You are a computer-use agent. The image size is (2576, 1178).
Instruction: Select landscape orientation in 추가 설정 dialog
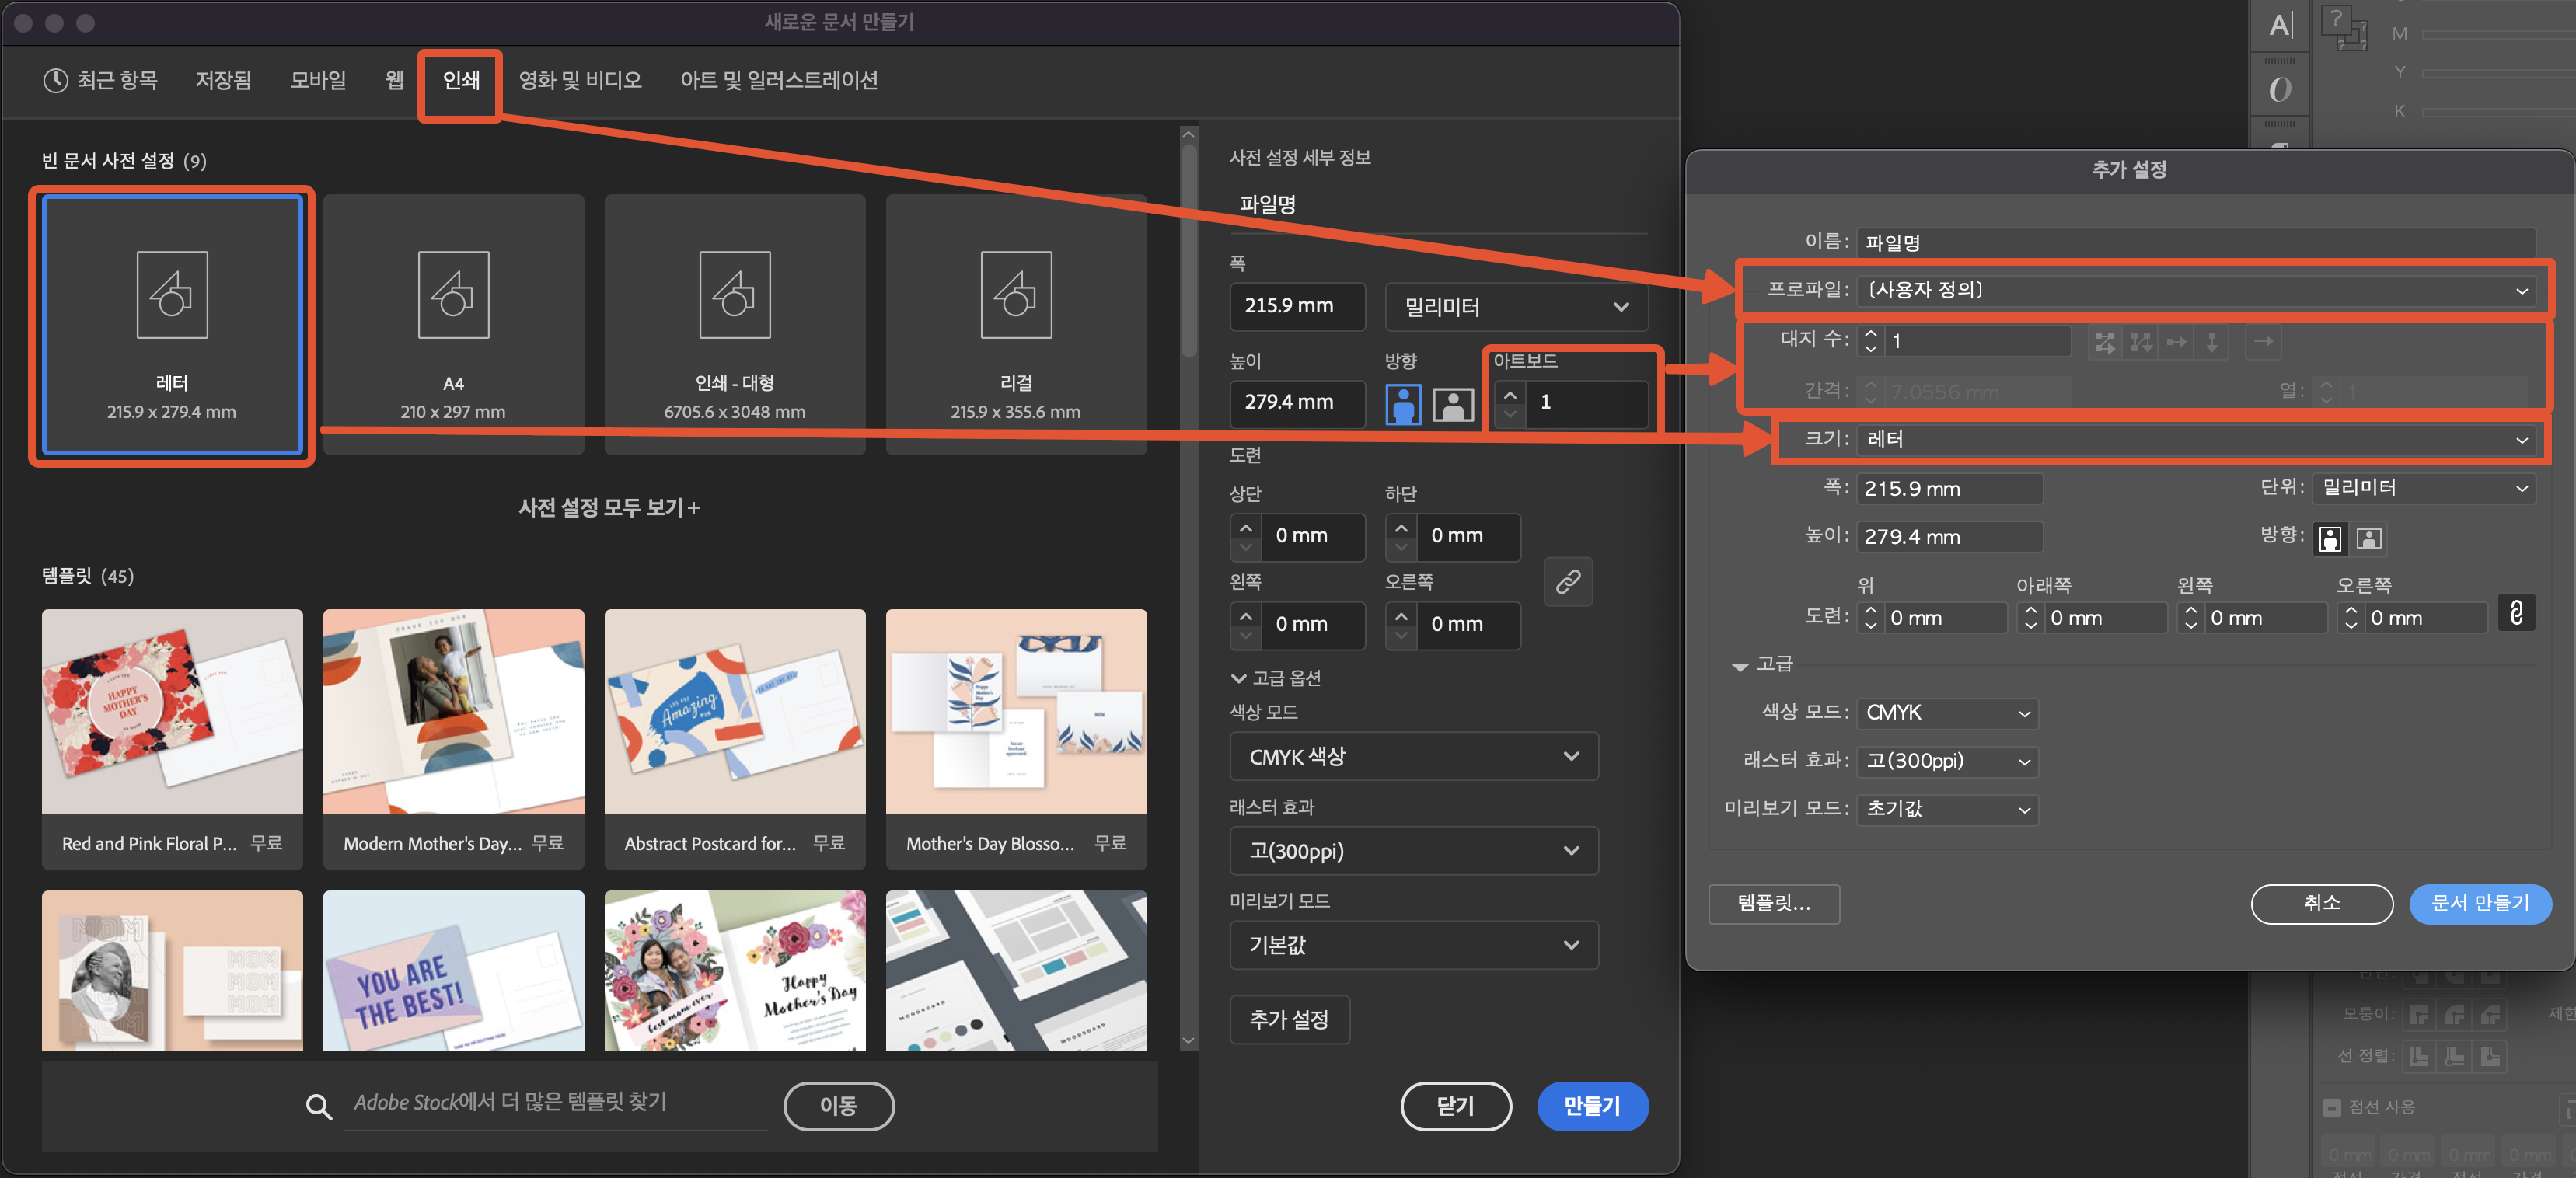tap(2368, 539)
